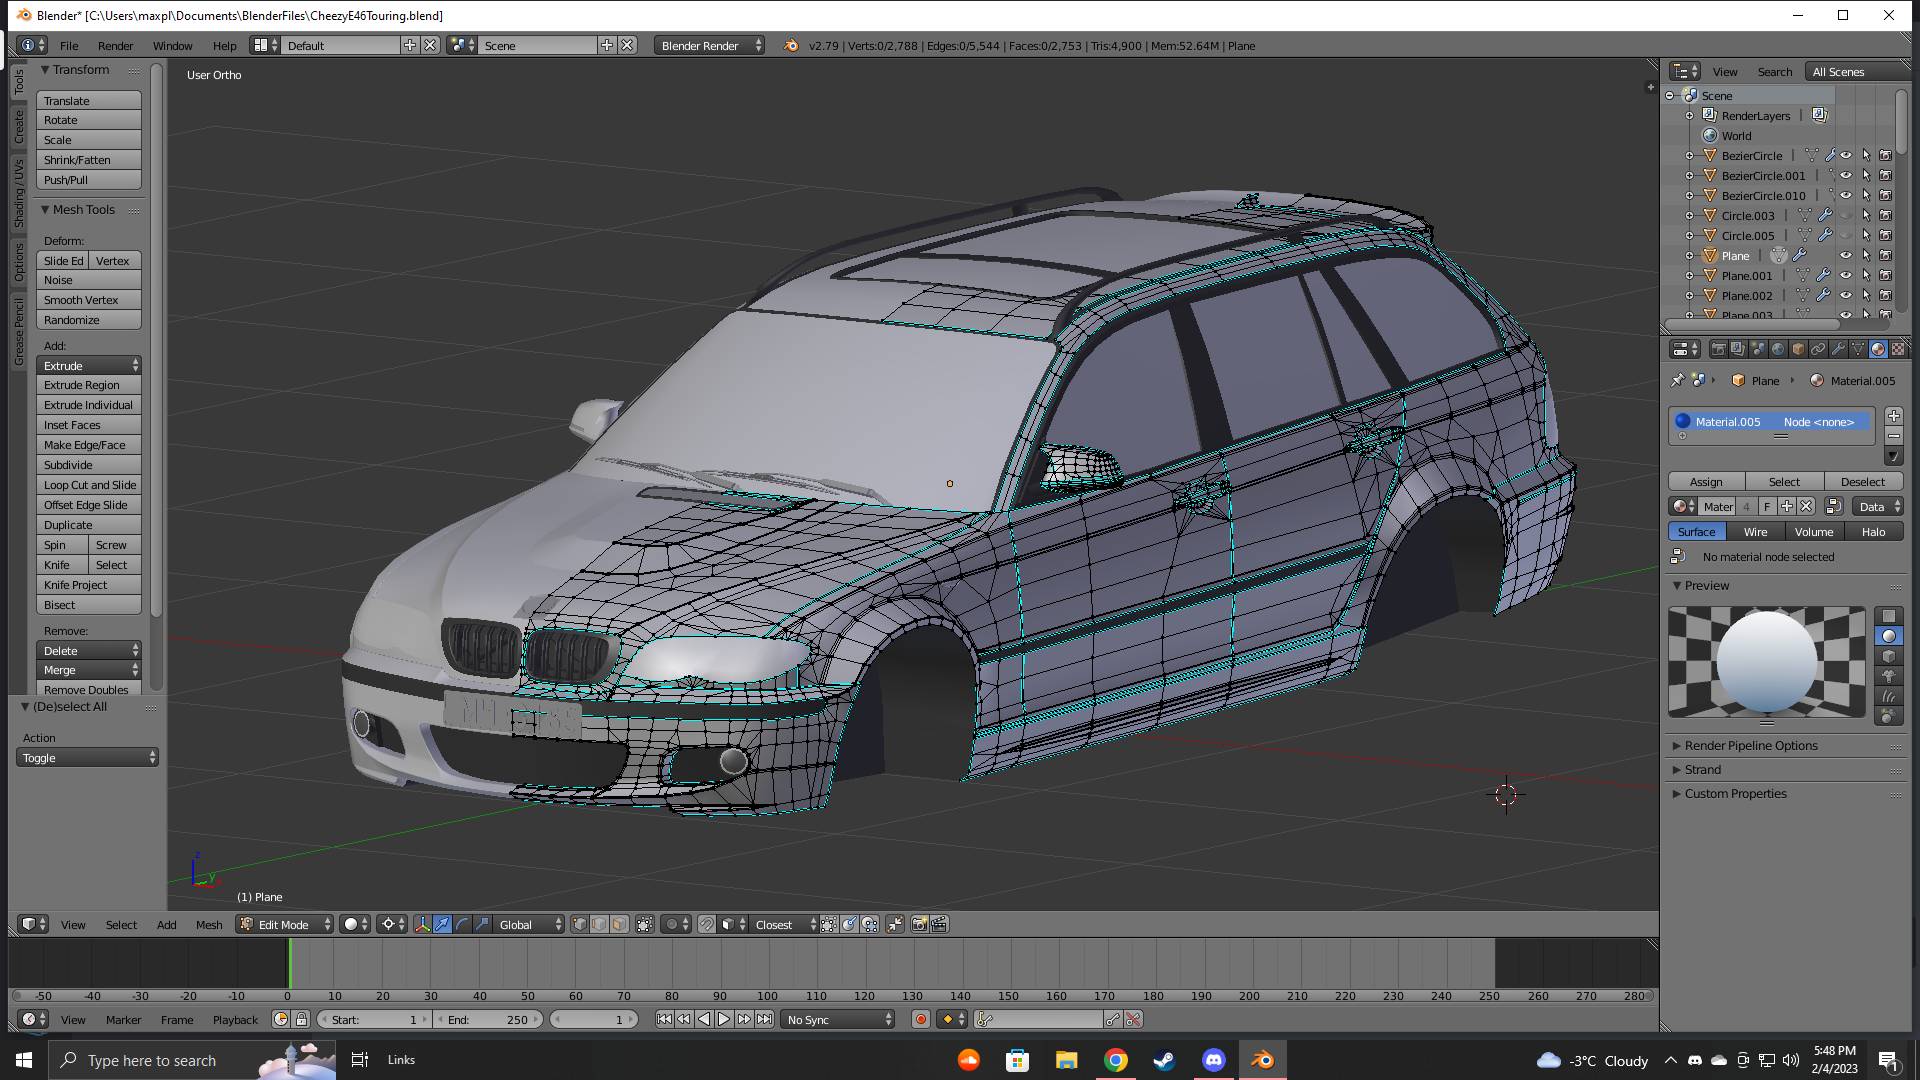Open the Texture properties tab

pyautogui.click(x=1897, y=349)
